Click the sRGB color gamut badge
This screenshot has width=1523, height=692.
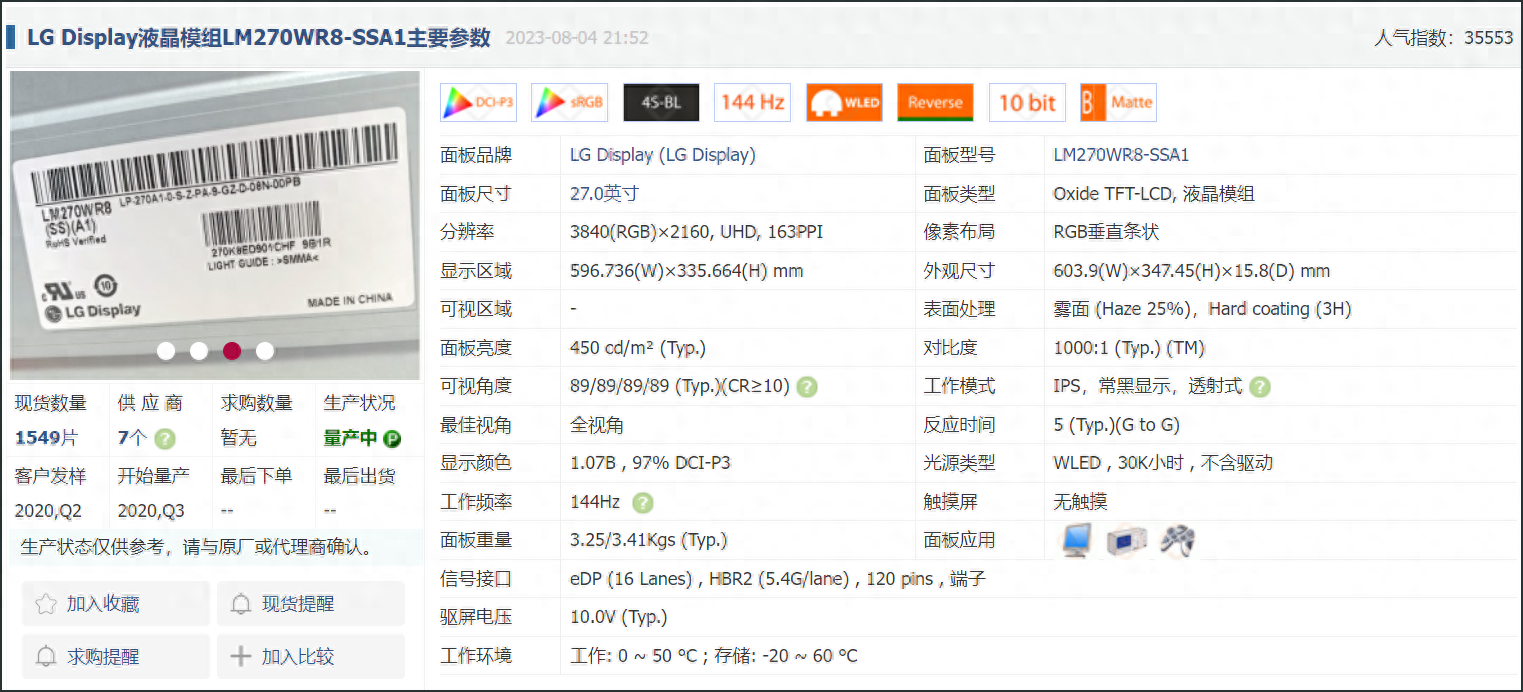[x=569, y=102]
